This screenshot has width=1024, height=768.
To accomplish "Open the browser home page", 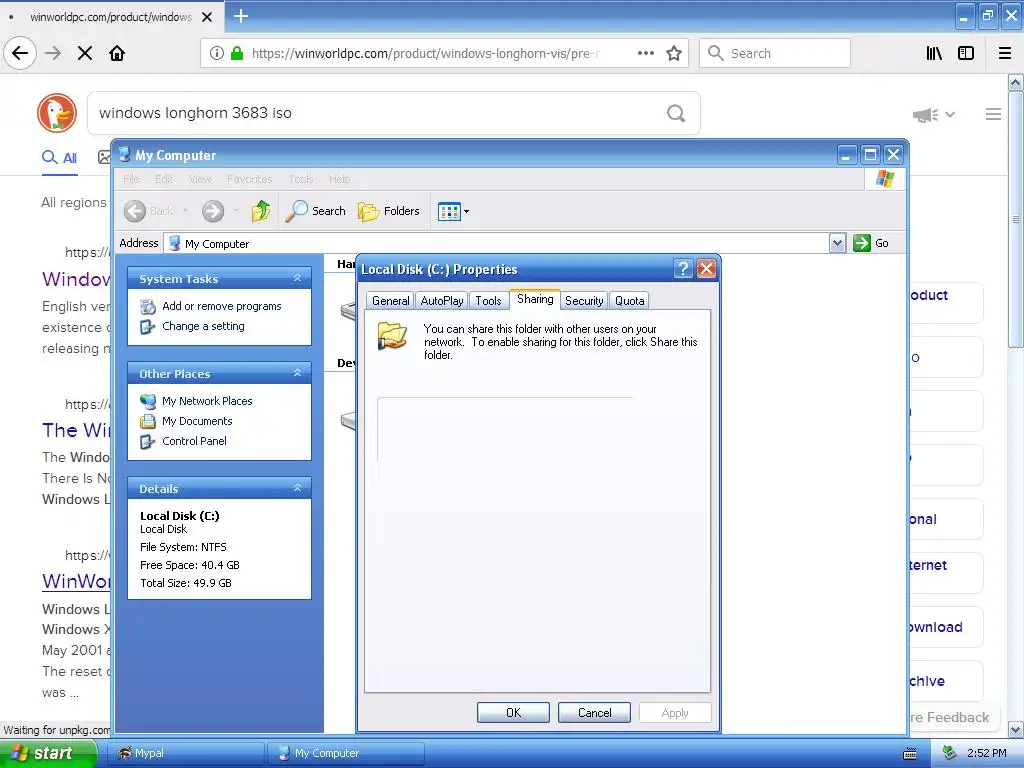I will coord(117,53).
